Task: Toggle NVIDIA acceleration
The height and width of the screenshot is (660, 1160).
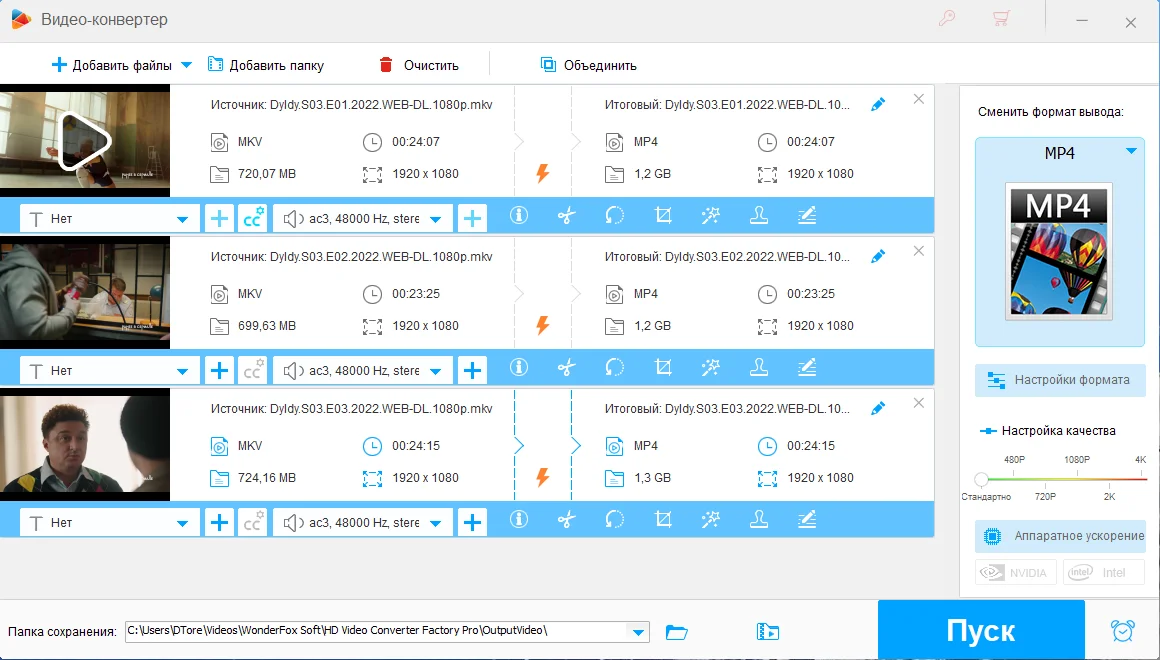Action: pos(1015,573)
